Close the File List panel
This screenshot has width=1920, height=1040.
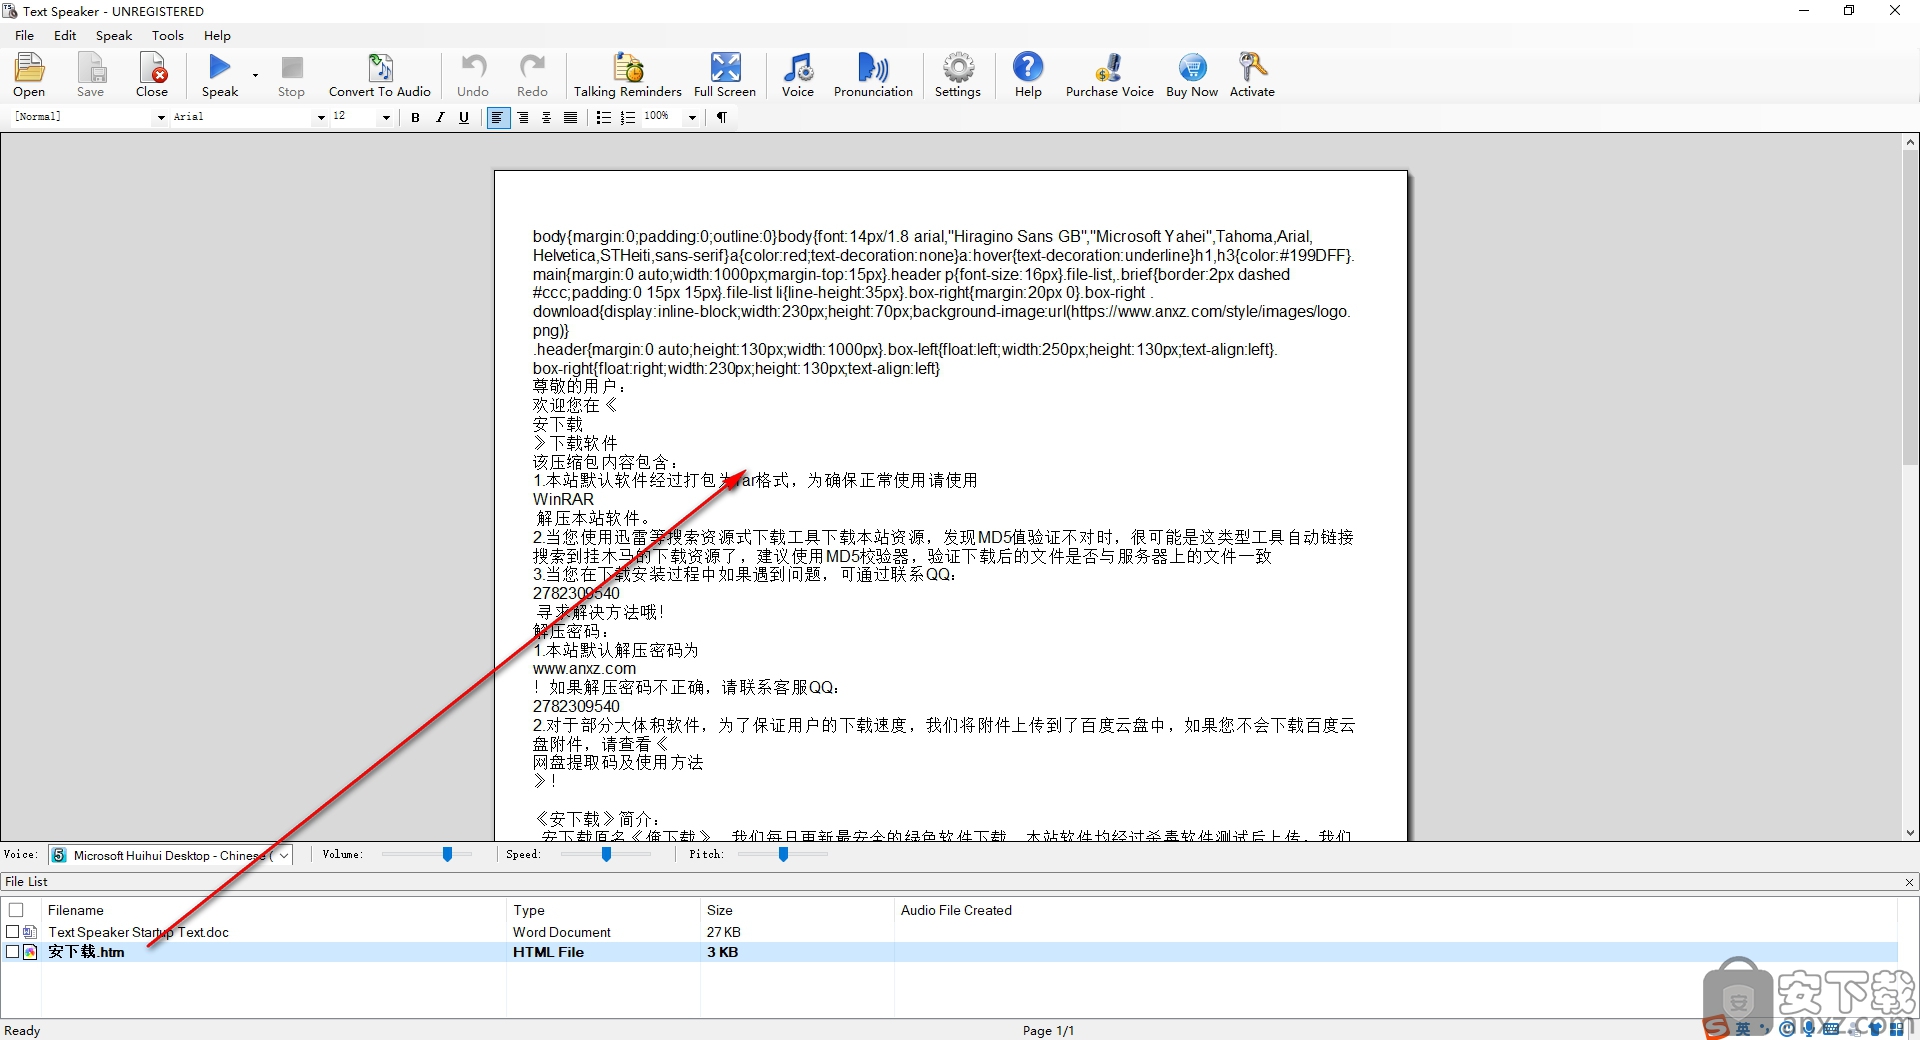(x=1909, y=882)
